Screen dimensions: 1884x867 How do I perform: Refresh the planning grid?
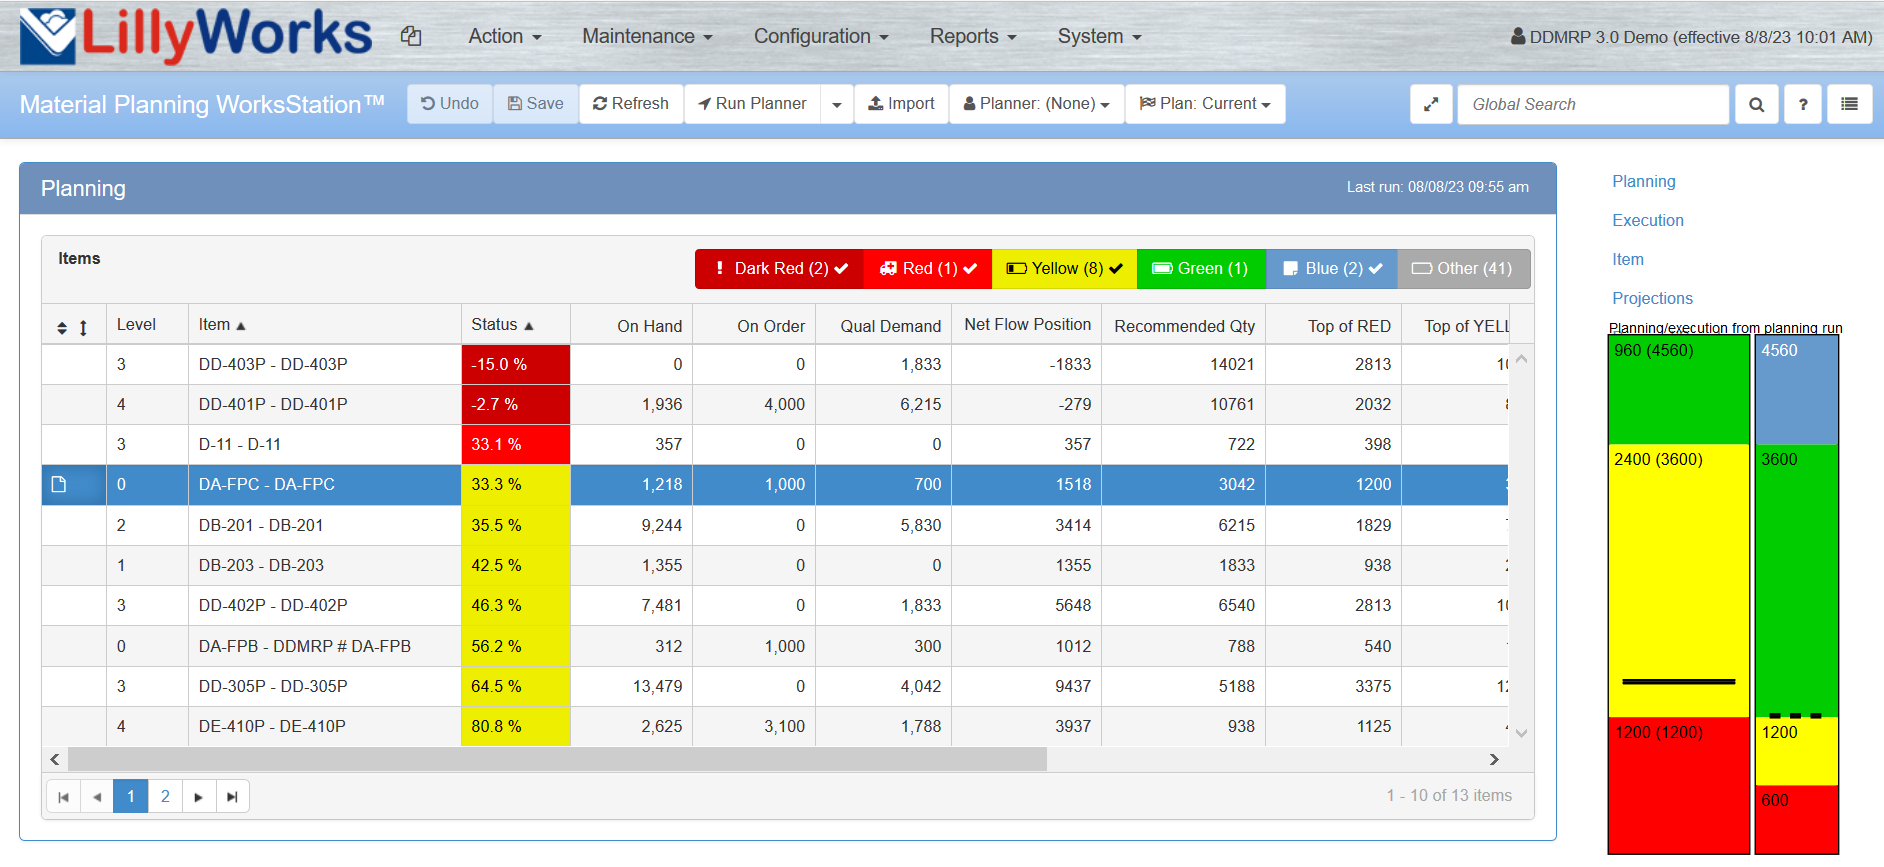click(x=631, y=104)
